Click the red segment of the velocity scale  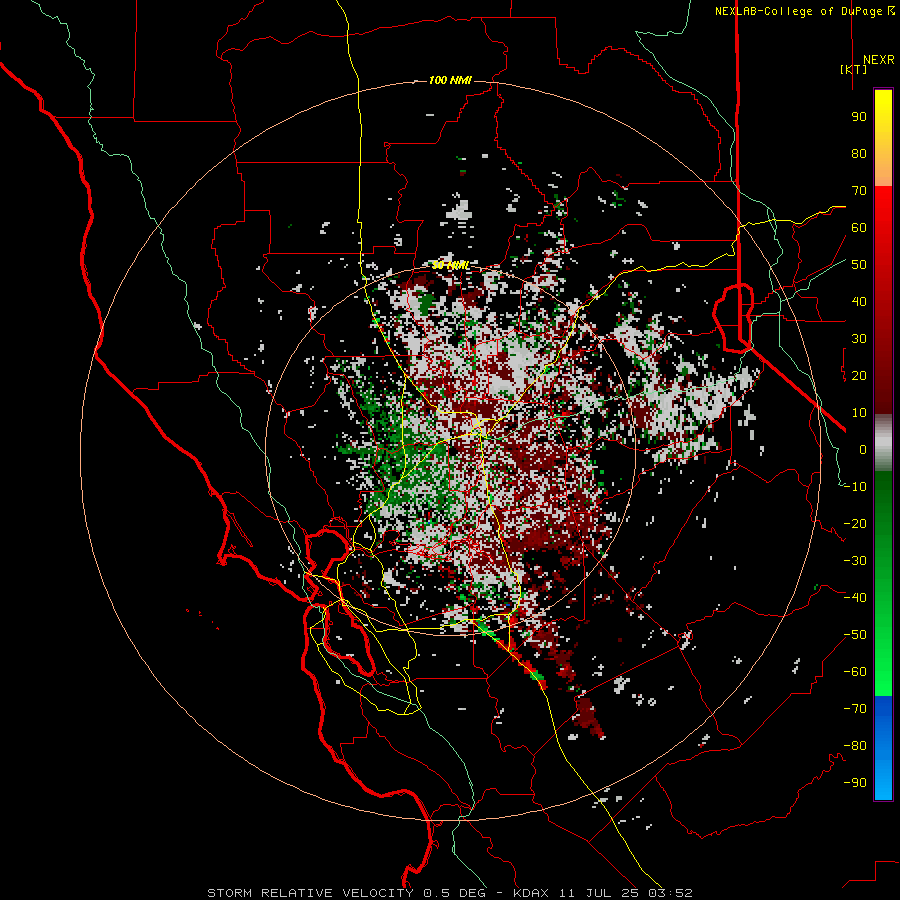tap(883, 300)
